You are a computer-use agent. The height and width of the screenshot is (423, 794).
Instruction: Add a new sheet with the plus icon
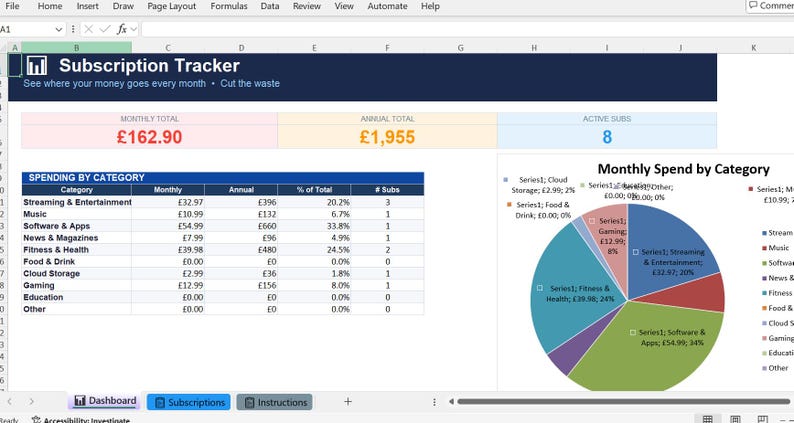[x=348, y=402]
